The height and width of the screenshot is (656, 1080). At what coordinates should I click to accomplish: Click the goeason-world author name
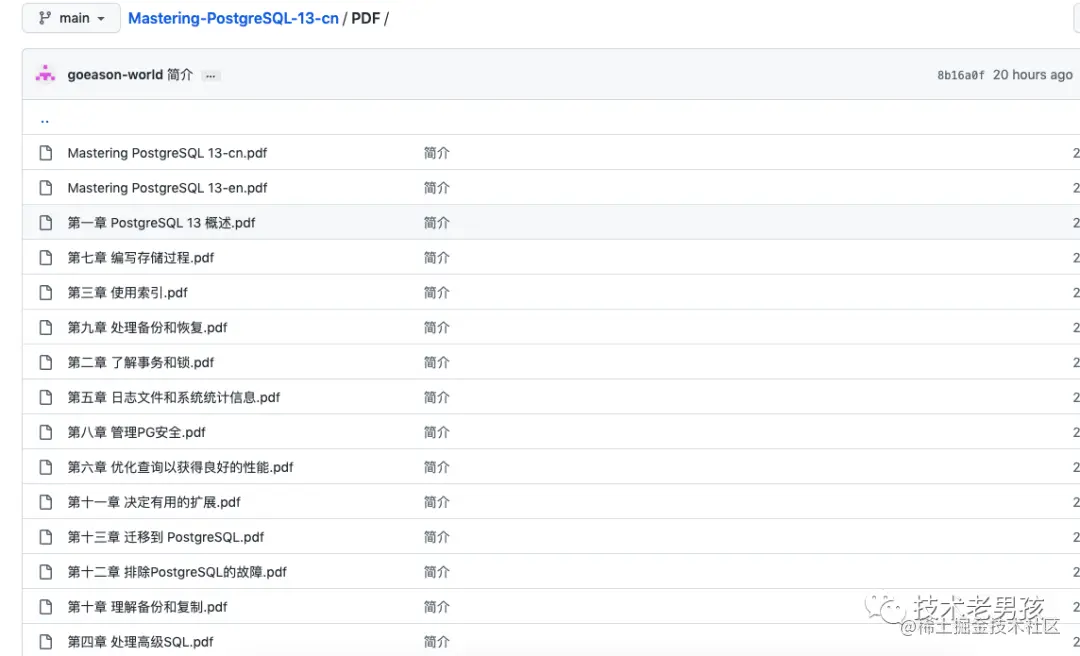(115, 74)
